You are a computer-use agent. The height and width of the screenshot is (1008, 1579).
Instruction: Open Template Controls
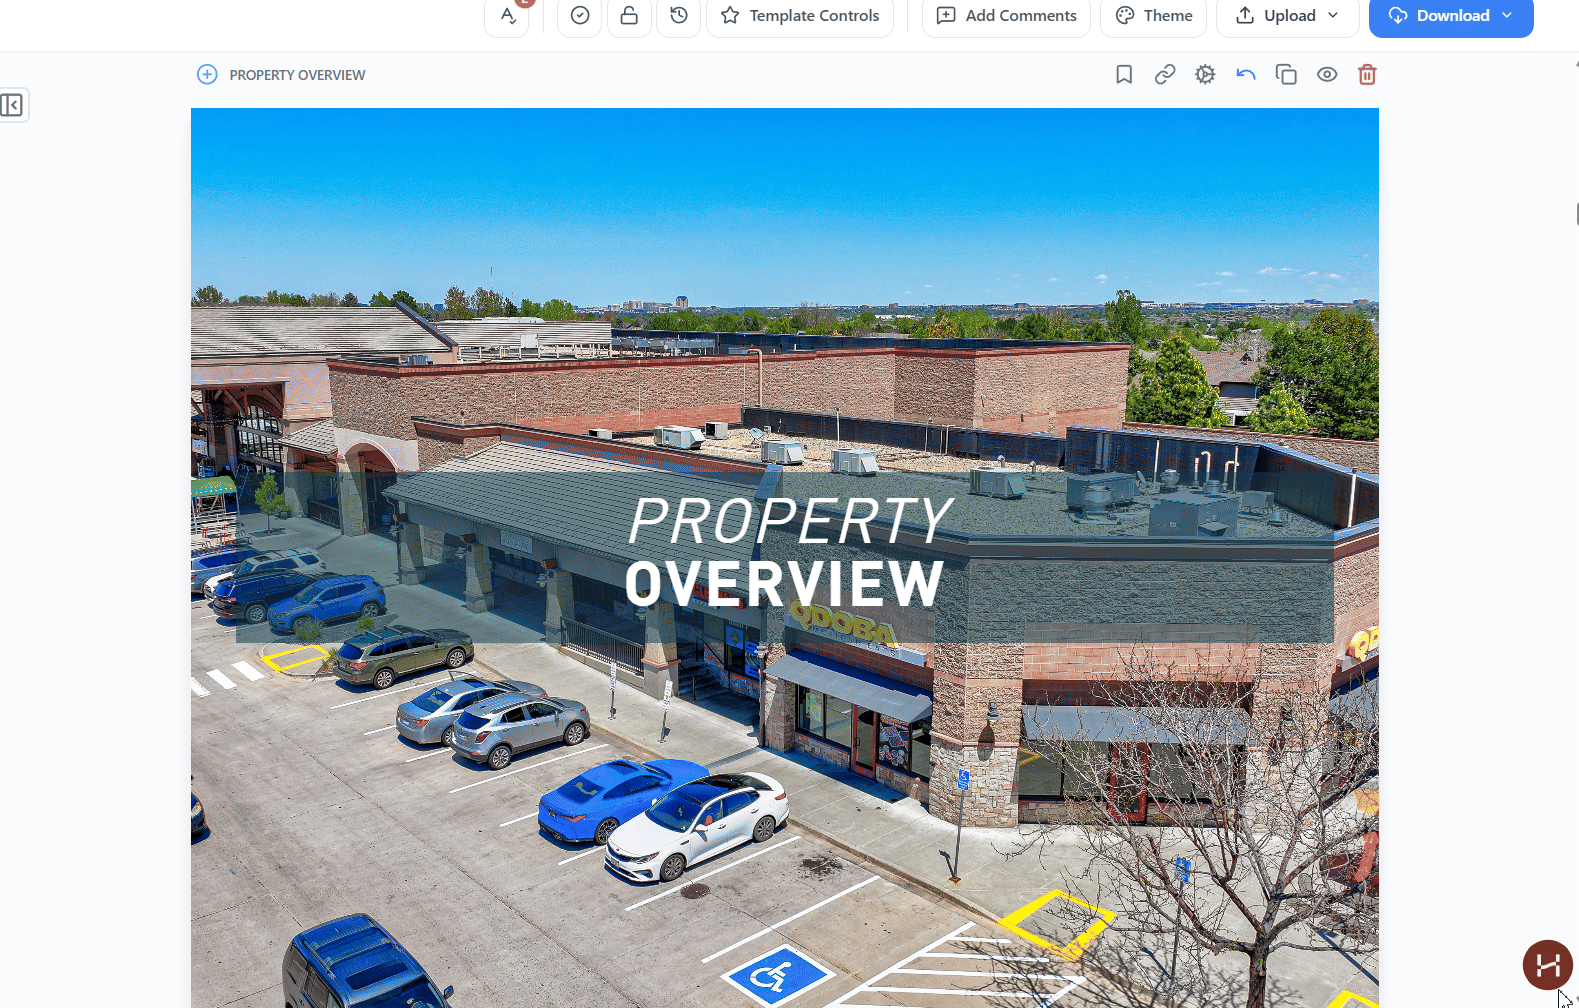(x=800, y=16)
